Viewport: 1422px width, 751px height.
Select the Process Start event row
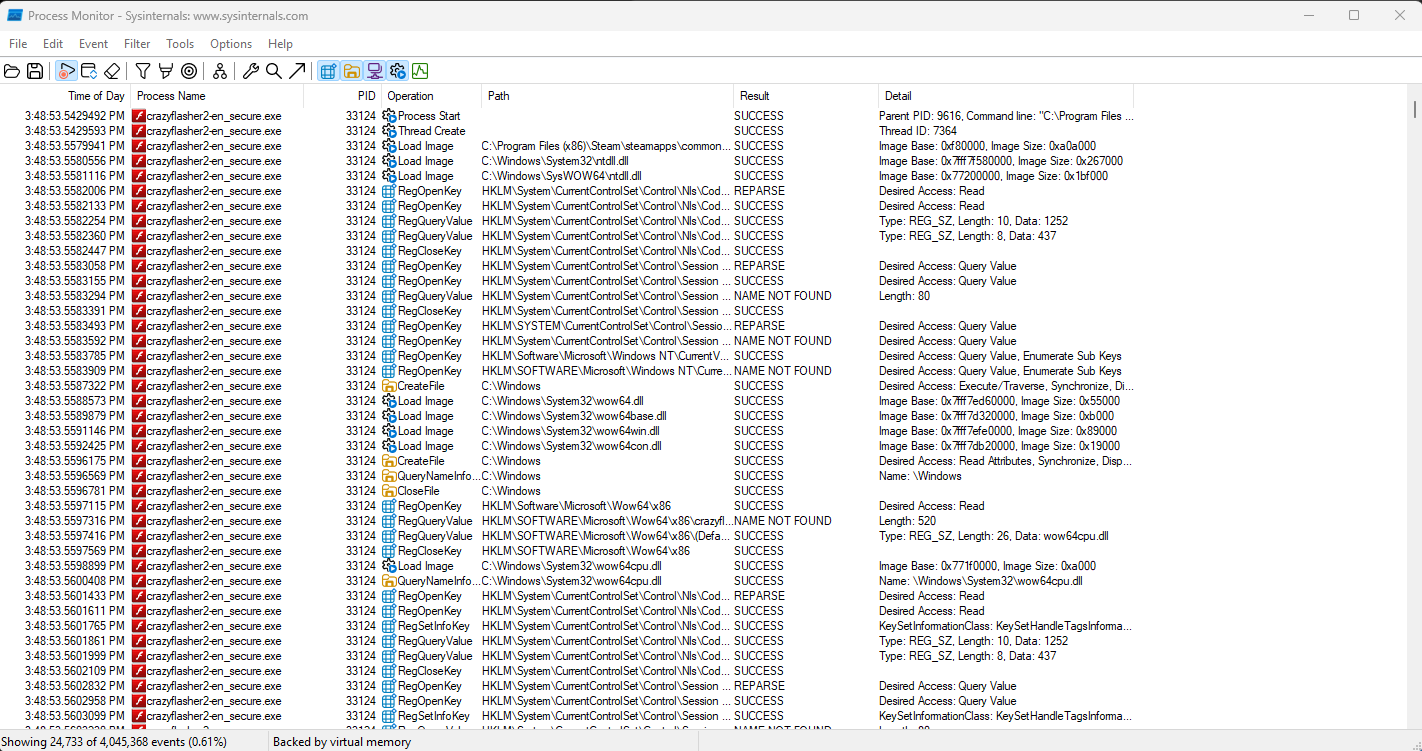click(x=428, y=116)
